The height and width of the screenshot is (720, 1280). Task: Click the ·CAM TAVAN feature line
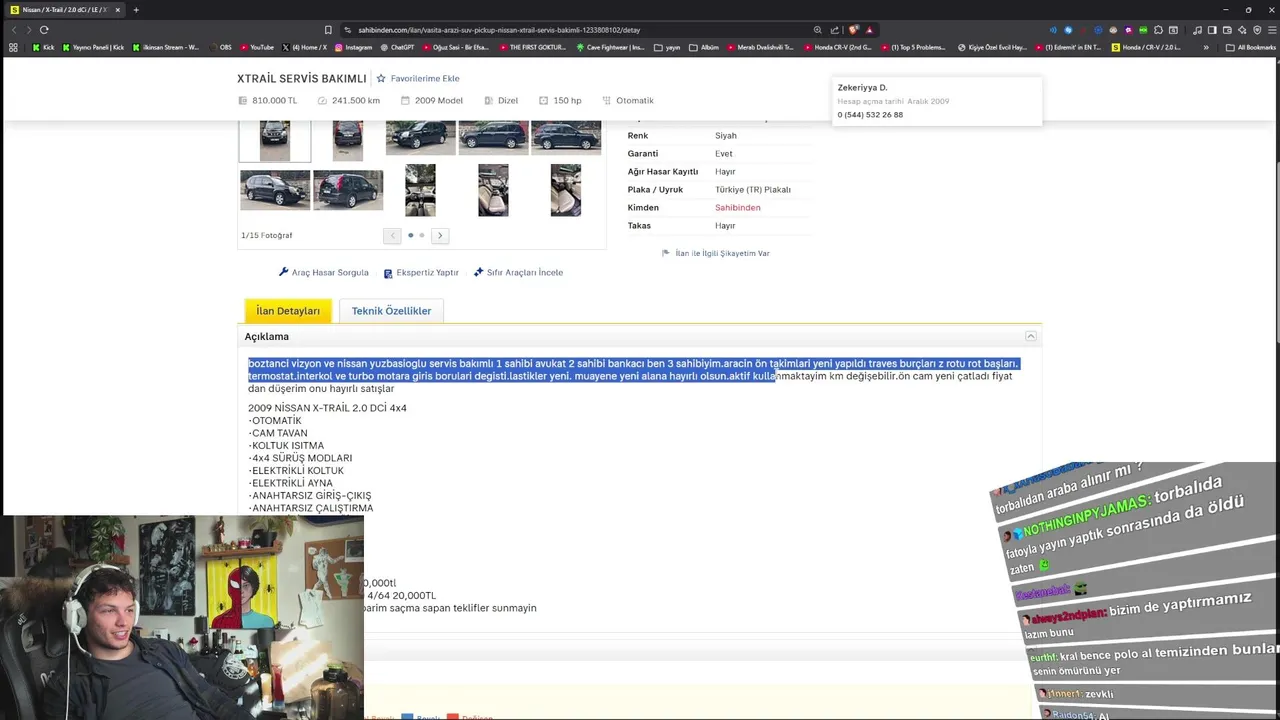click(278, 433)
